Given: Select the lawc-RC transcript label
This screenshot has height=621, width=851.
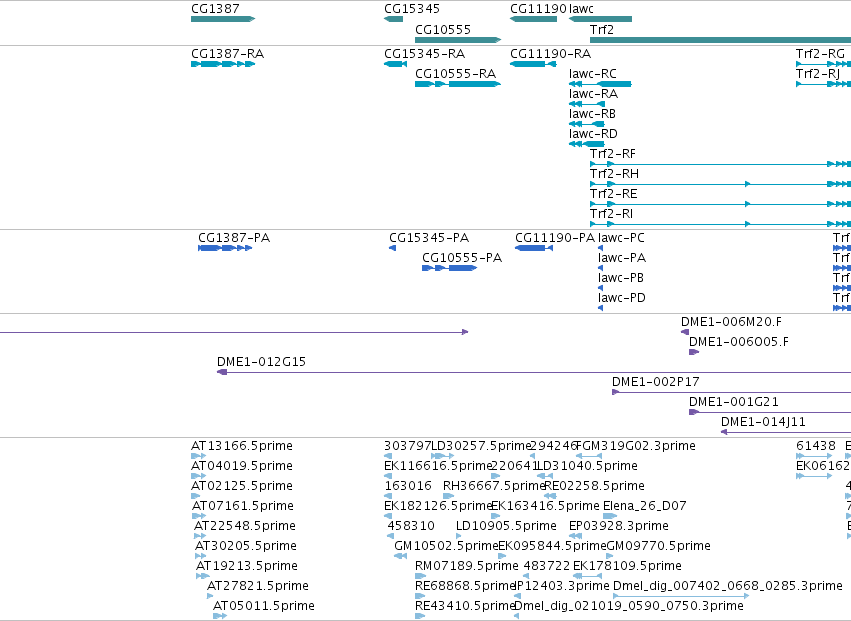Looking at the screenshot, I should pos(593,74).
